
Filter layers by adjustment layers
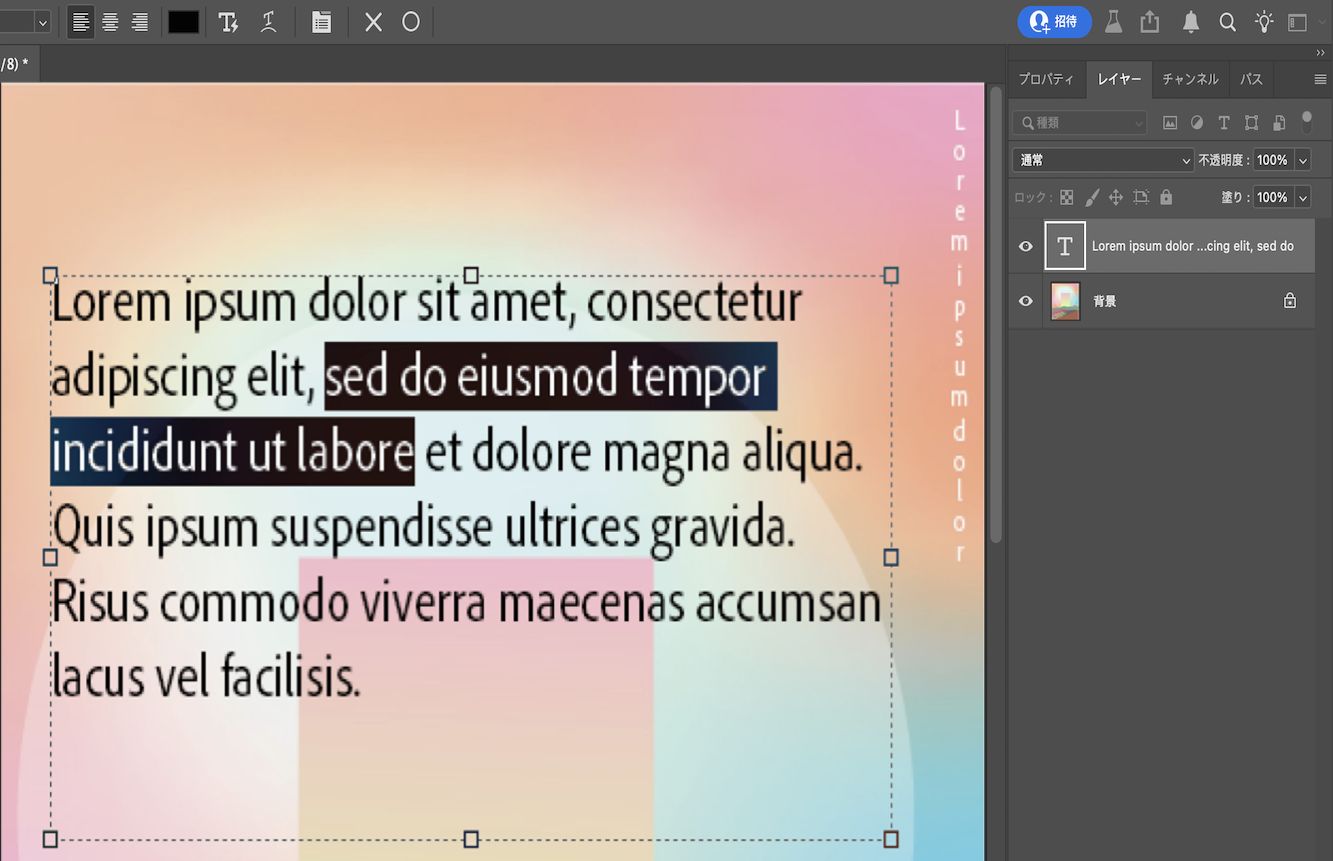(x=1197, y=122)
